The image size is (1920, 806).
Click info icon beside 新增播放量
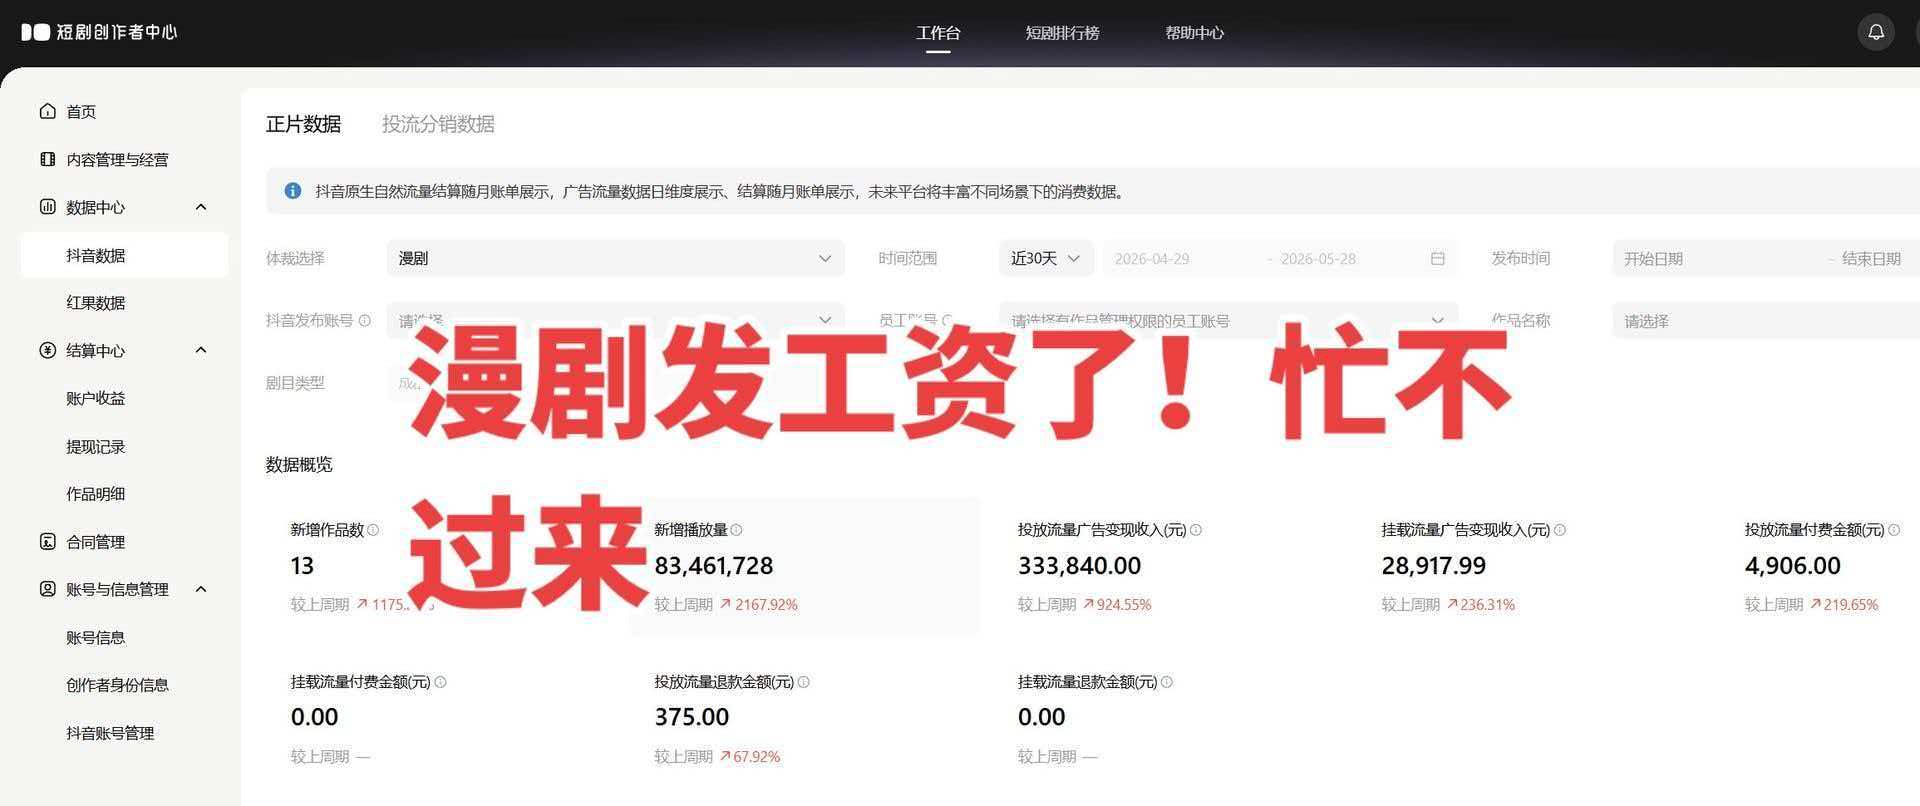pos(736,530)
